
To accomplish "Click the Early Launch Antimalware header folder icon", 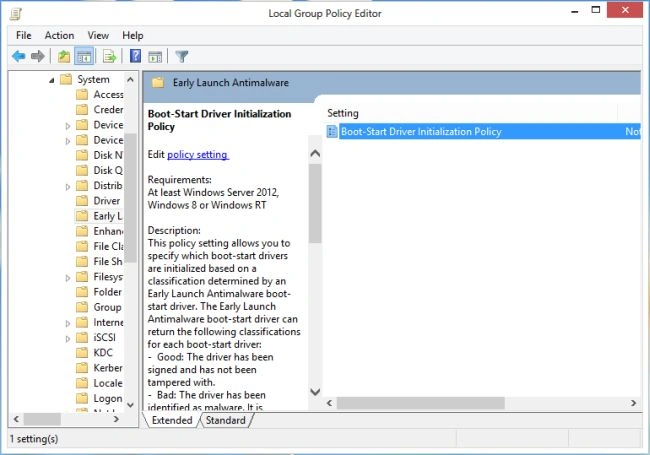I will tap(158, 82).
